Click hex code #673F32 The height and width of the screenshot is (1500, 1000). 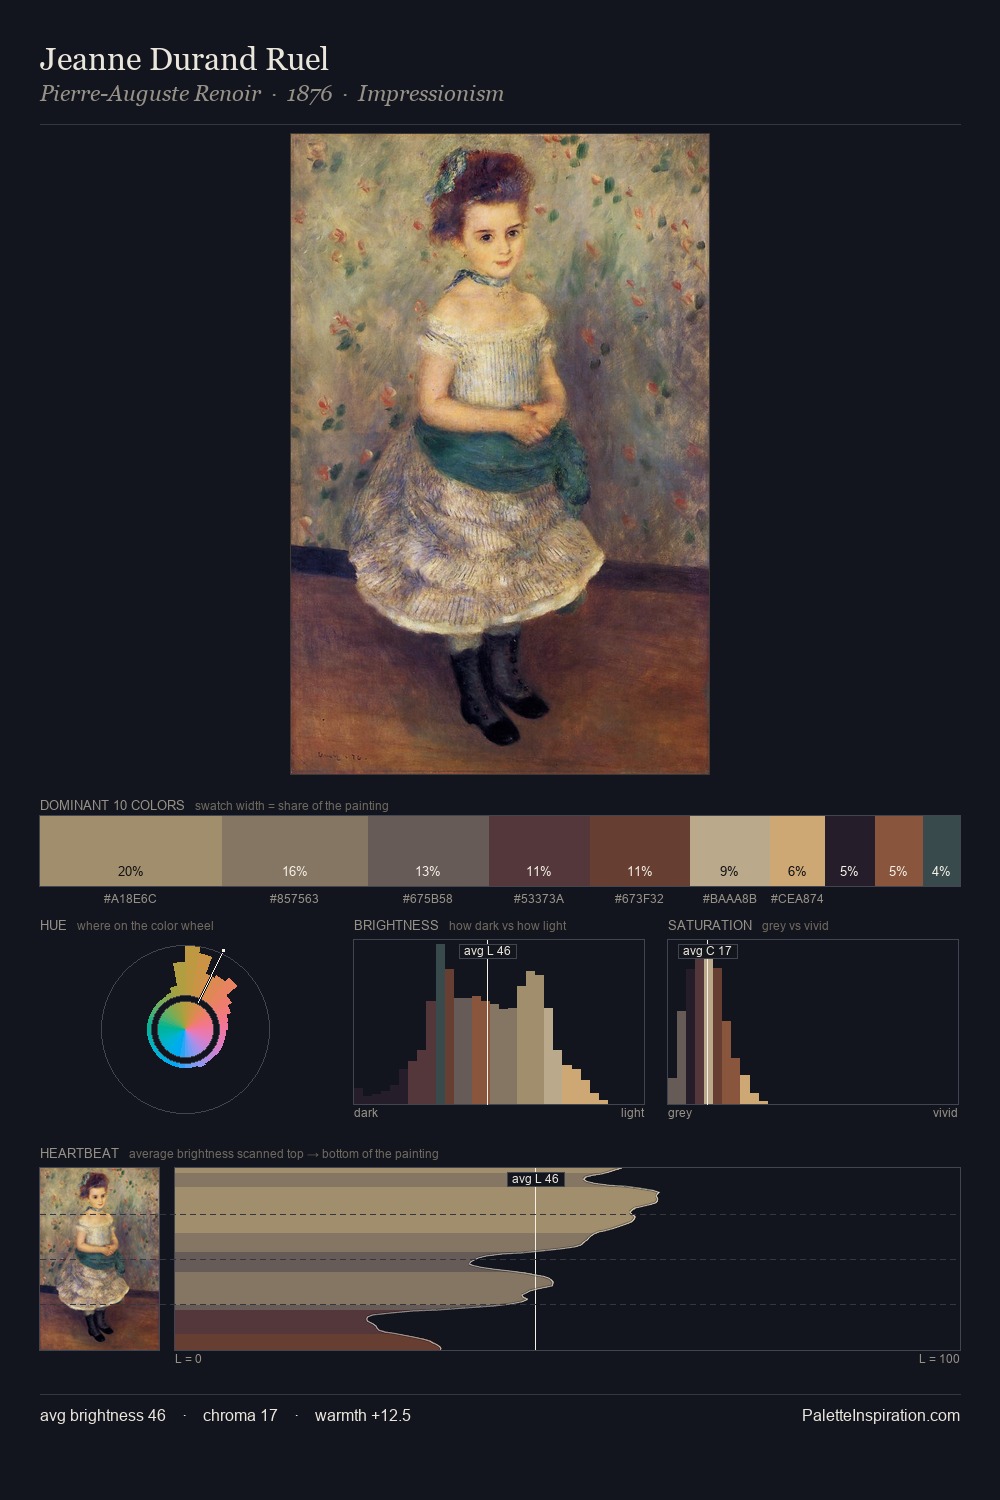(639, 899)
